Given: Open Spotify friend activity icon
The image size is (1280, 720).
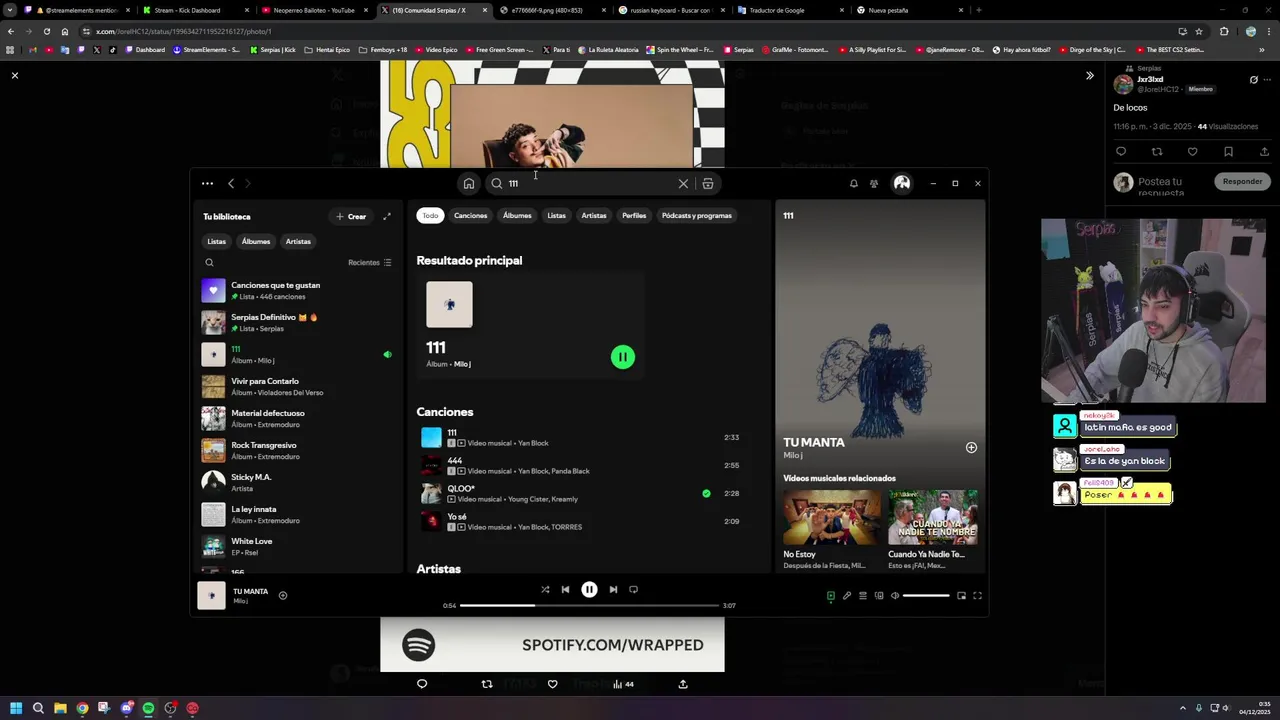Looking at the screenshot, I should [874, 183].
